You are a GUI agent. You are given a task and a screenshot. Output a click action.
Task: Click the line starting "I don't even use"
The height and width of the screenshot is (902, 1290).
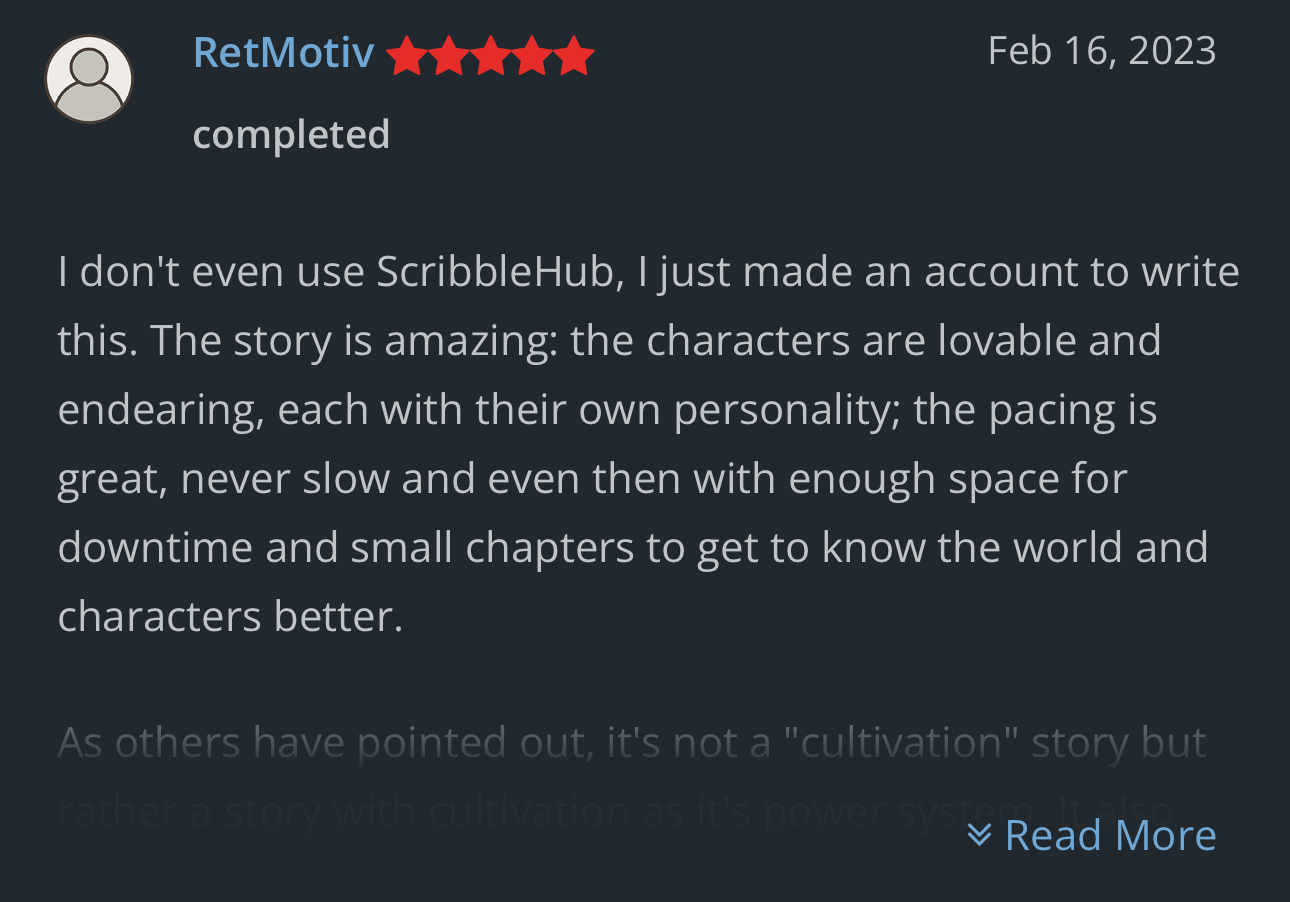[648, 272]
